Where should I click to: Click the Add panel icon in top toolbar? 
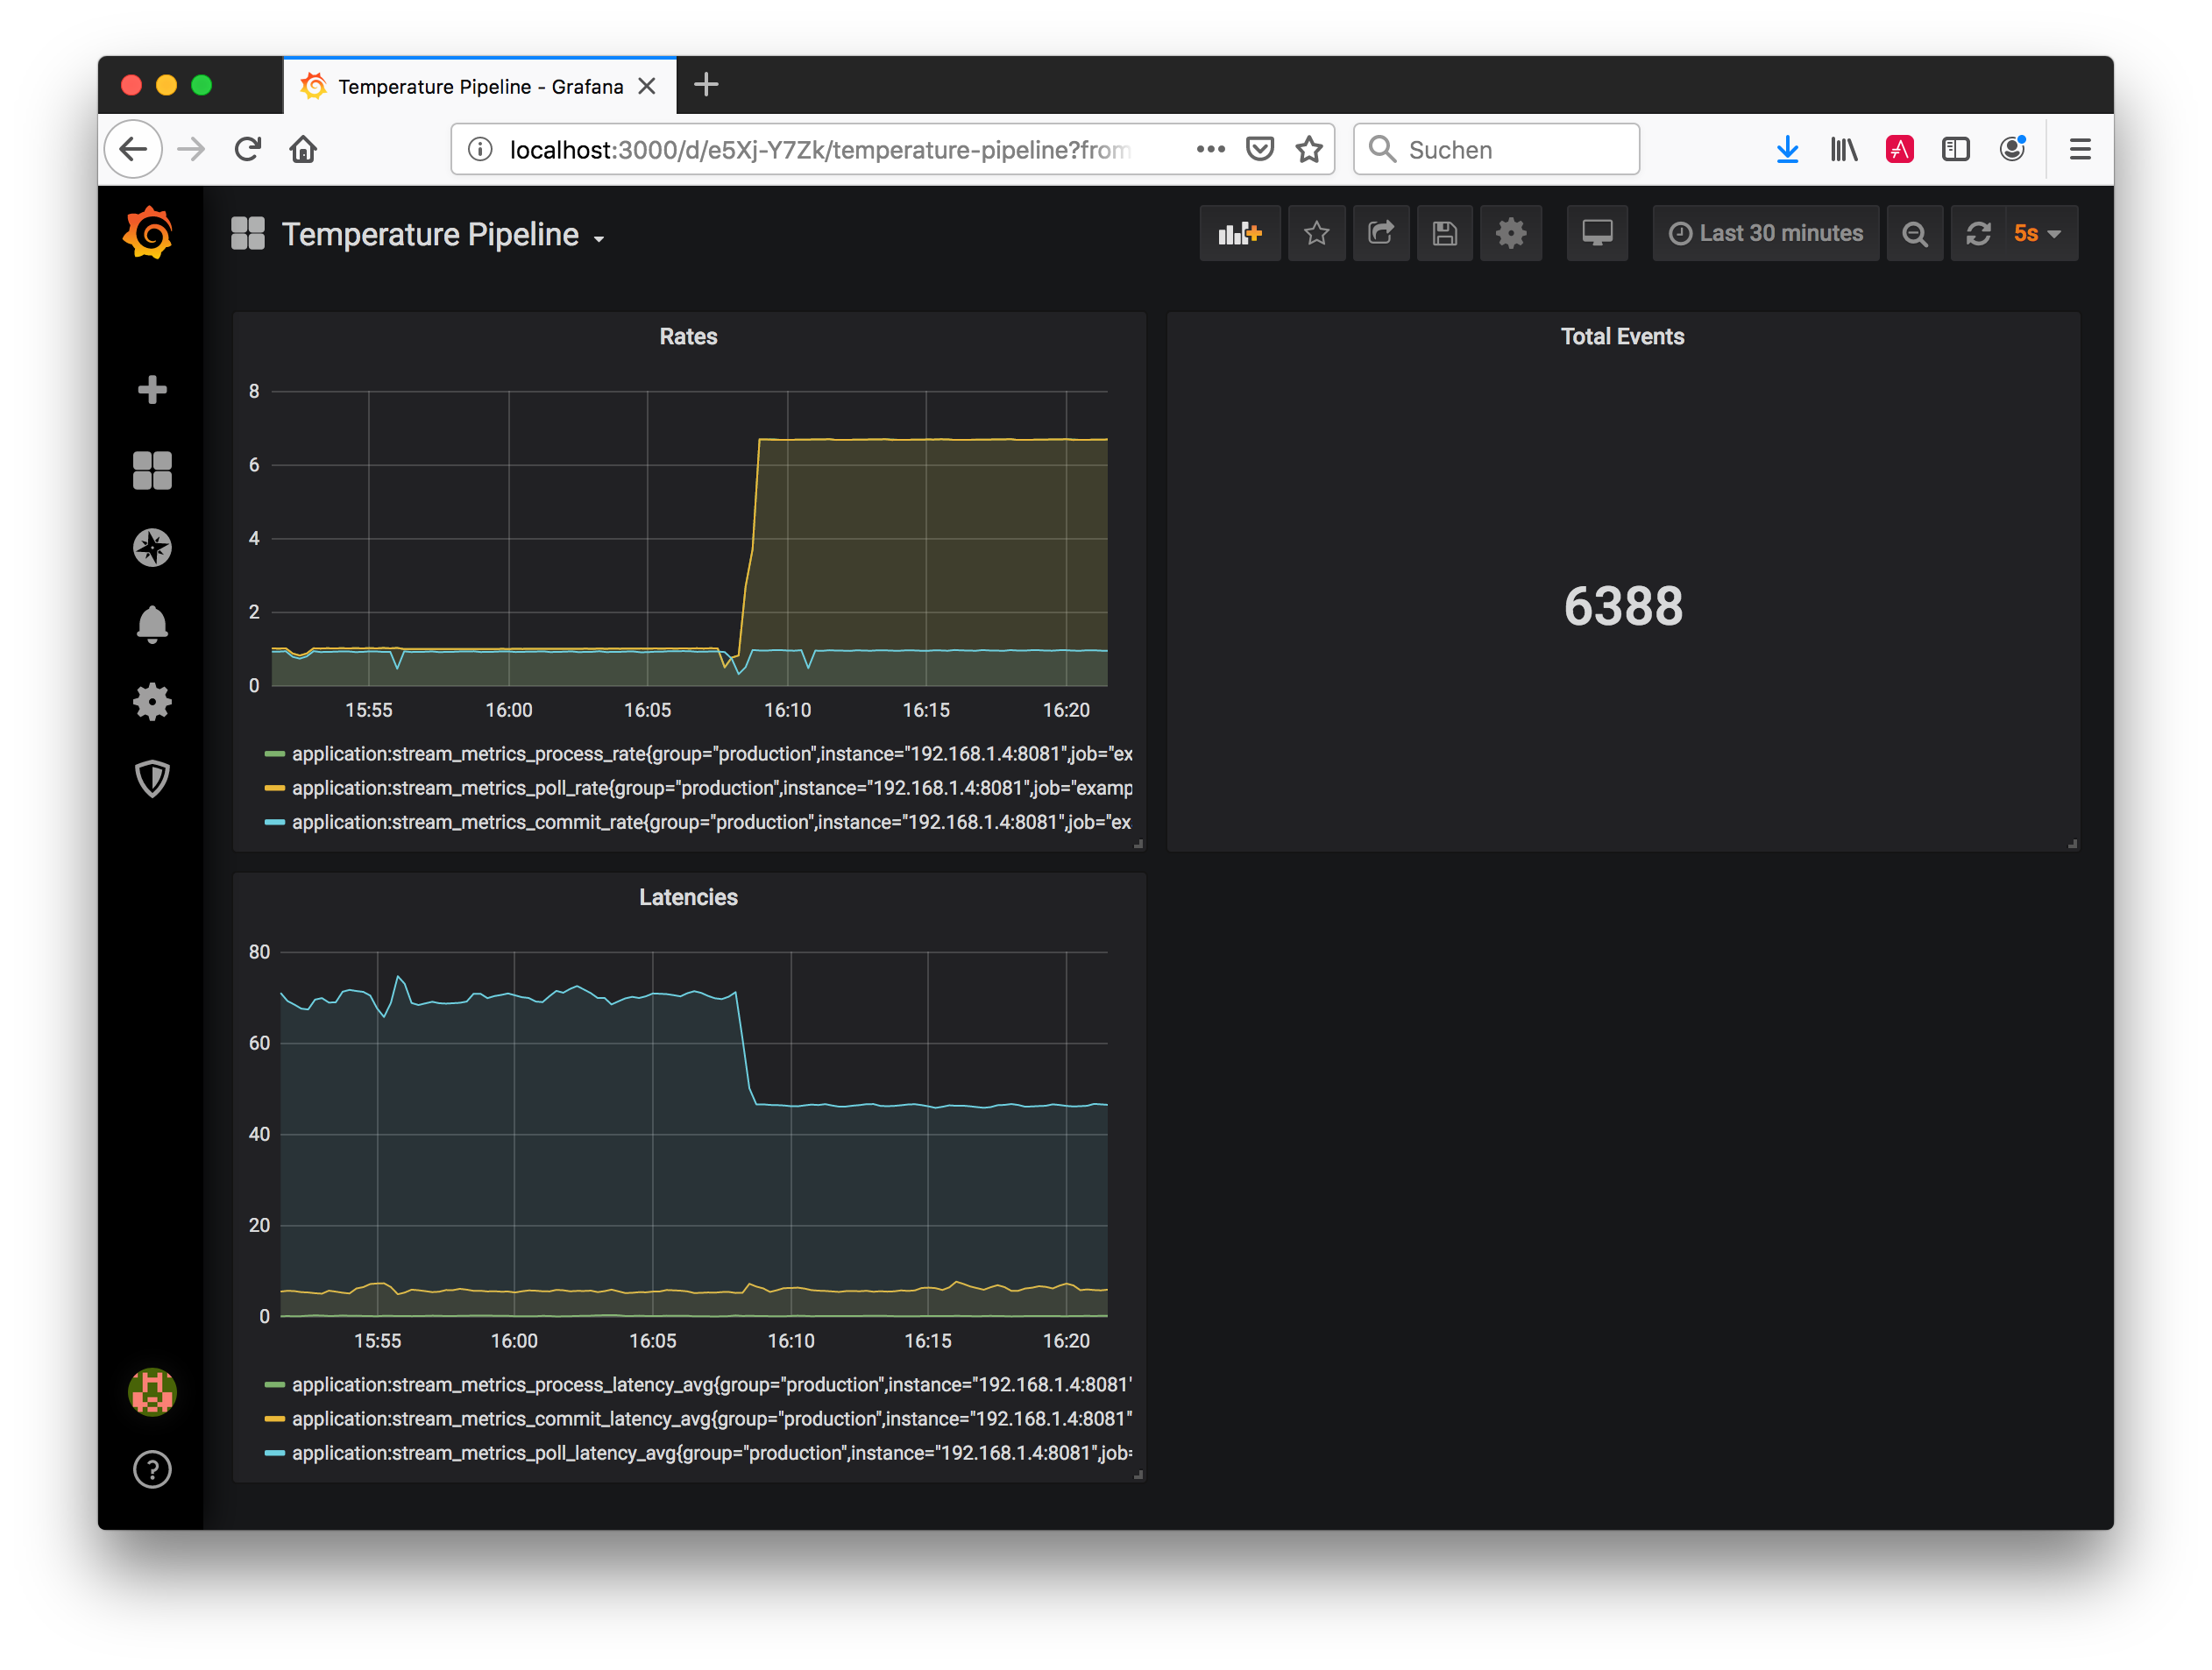(1240, 233)
